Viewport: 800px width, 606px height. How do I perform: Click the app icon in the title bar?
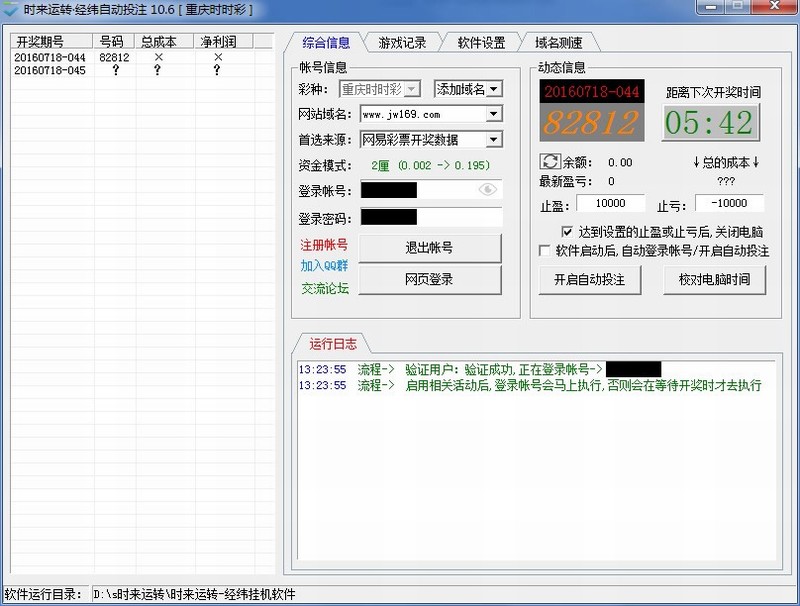11,9
